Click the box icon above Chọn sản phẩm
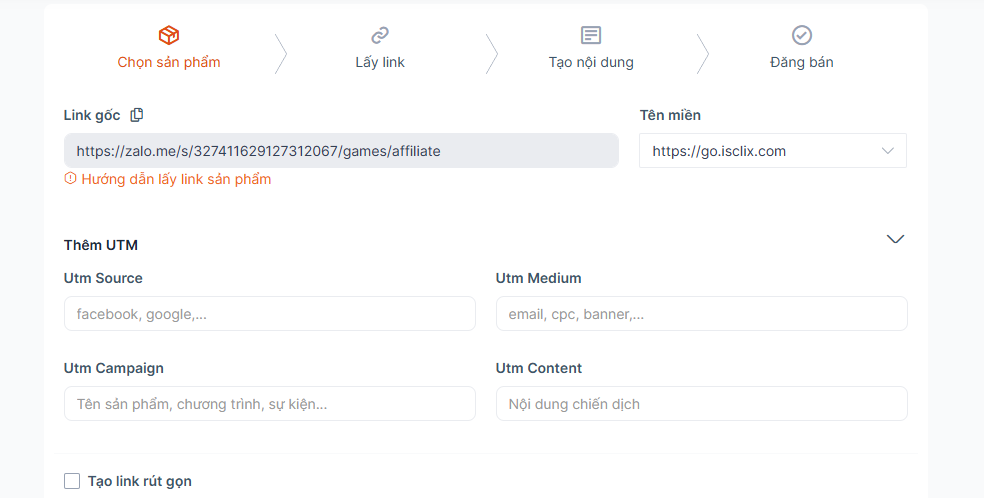This screenshot has width=984, height=498. tap(169, 35)
